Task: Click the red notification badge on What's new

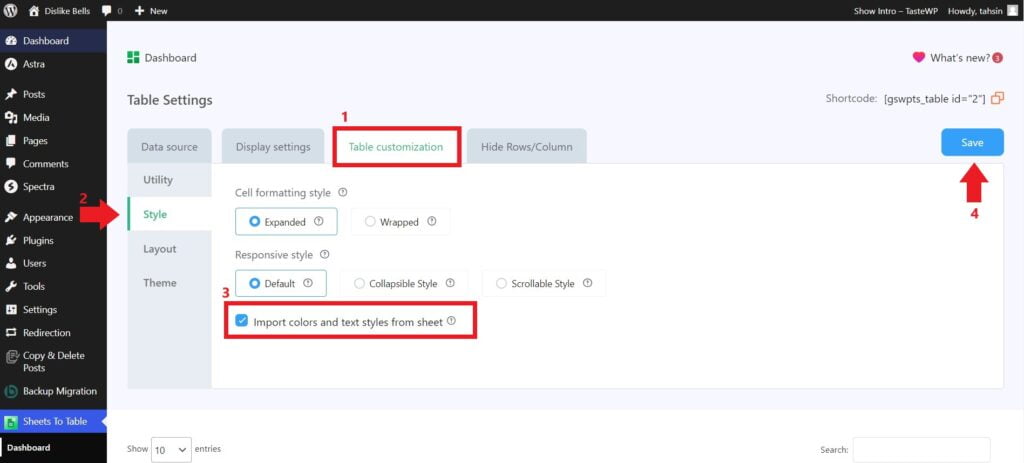Action: coord(997,58)
